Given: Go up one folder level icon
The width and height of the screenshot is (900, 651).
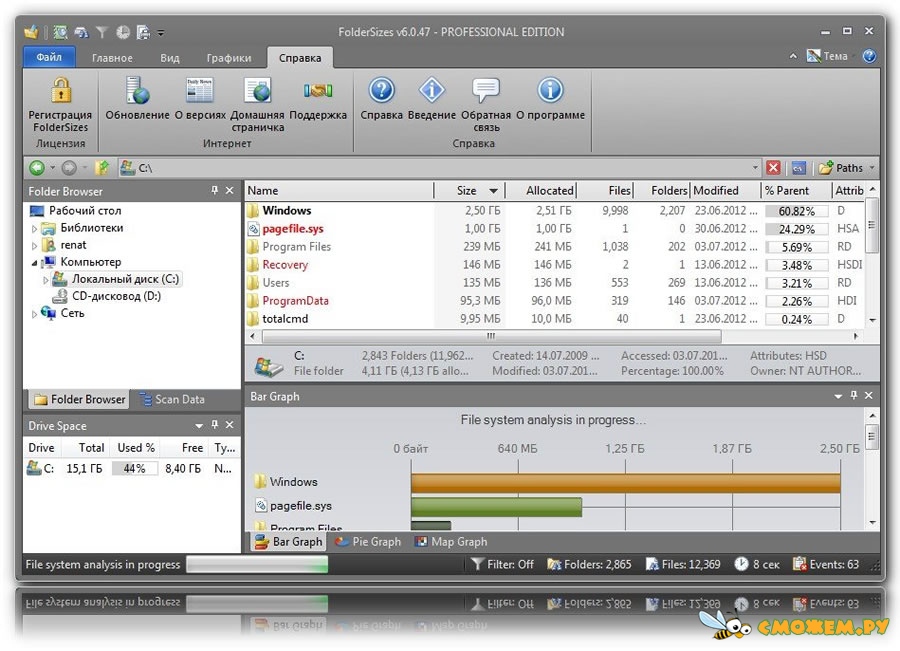Looking at the screenshot, I should click(102, 168).
